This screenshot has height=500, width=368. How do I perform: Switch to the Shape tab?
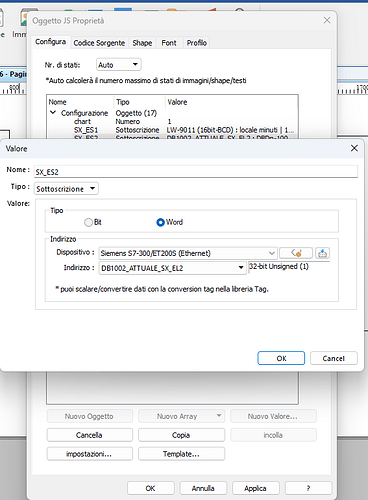coord(142,43)
